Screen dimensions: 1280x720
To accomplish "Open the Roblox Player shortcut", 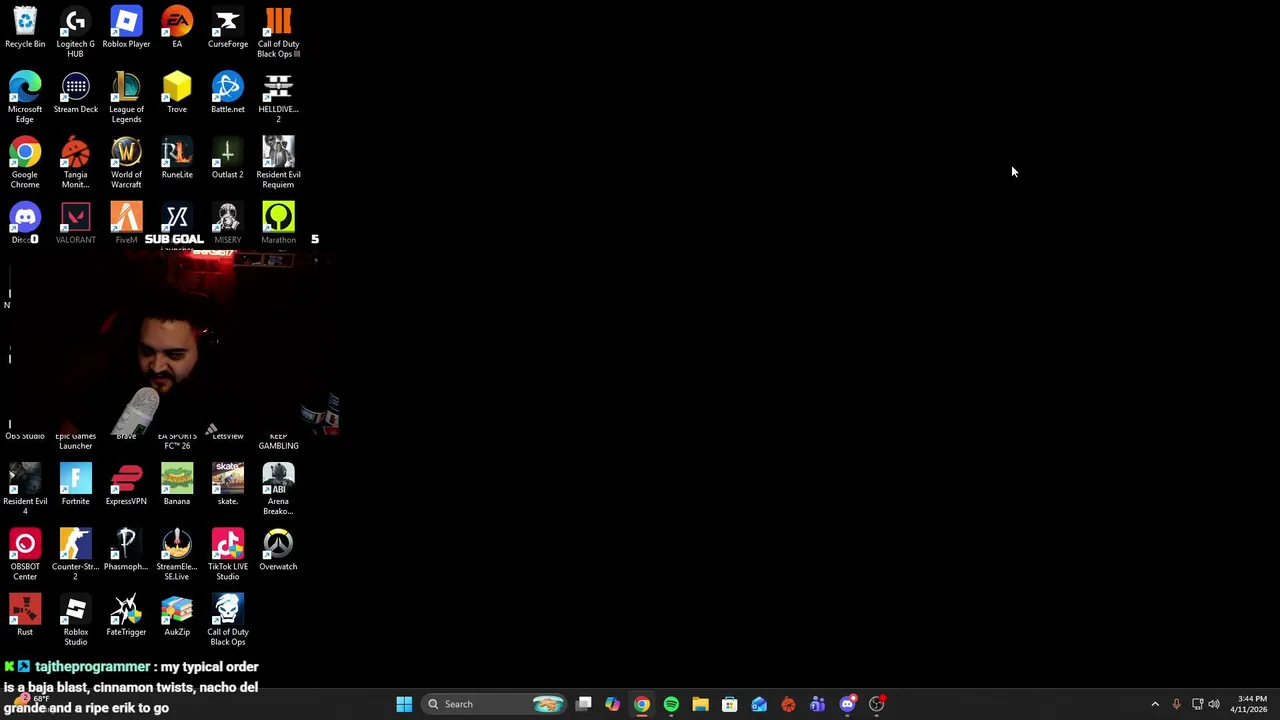I will click(126, 28).
